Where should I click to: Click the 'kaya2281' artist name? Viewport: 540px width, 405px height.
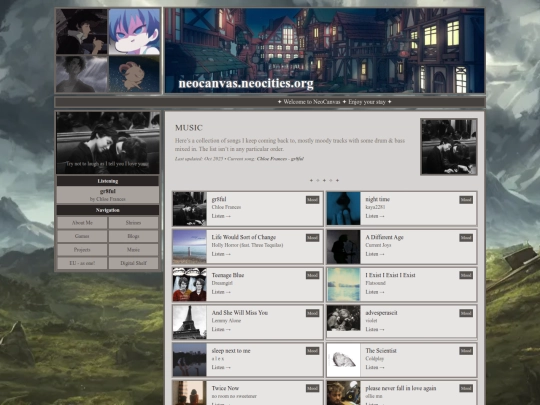click(x=375, y=207)
